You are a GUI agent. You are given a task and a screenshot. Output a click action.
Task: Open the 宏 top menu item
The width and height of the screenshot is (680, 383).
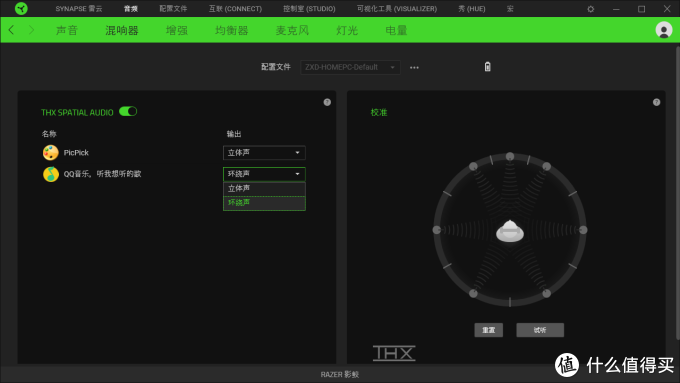[510, 9]
